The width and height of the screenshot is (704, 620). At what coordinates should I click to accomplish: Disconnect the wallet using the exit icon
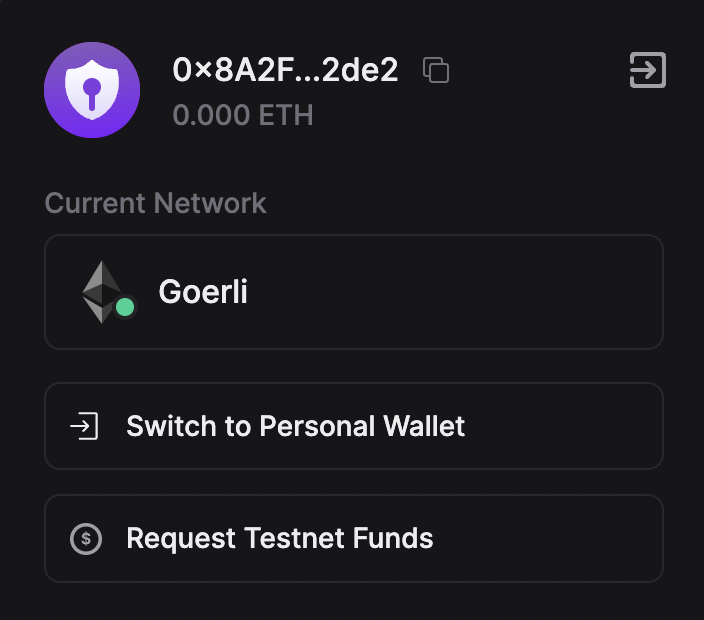coord(647,70)
